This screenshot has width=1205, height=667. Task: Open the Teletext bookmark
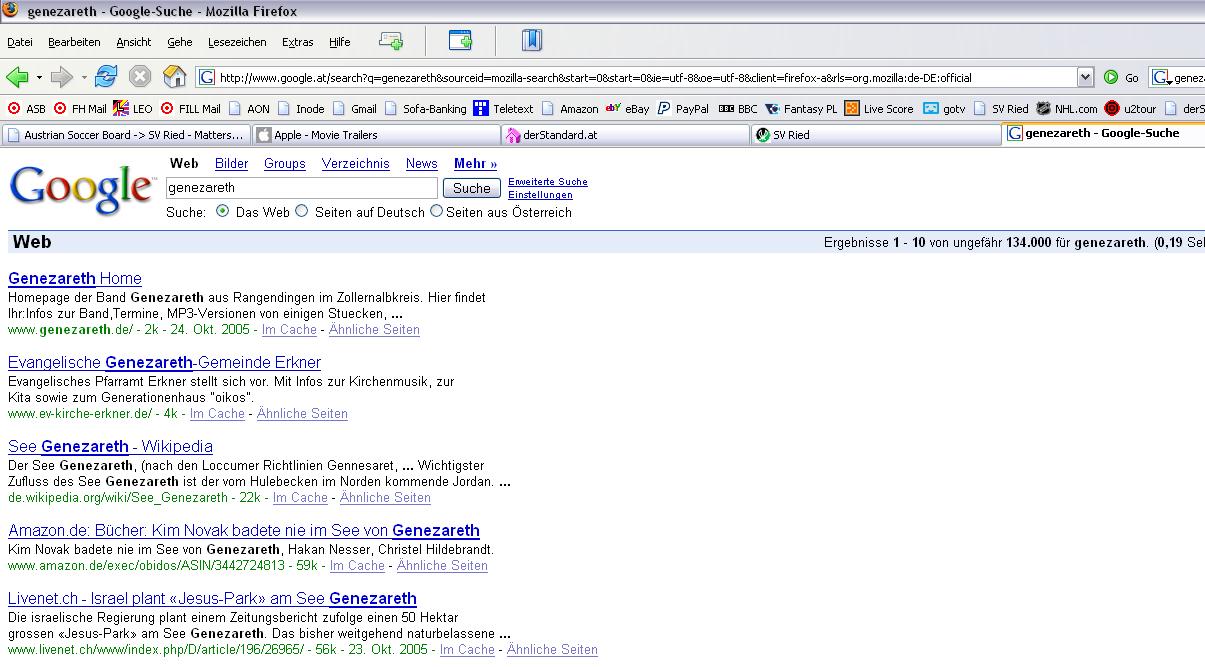pyautogui.click(x=504, y=109)
